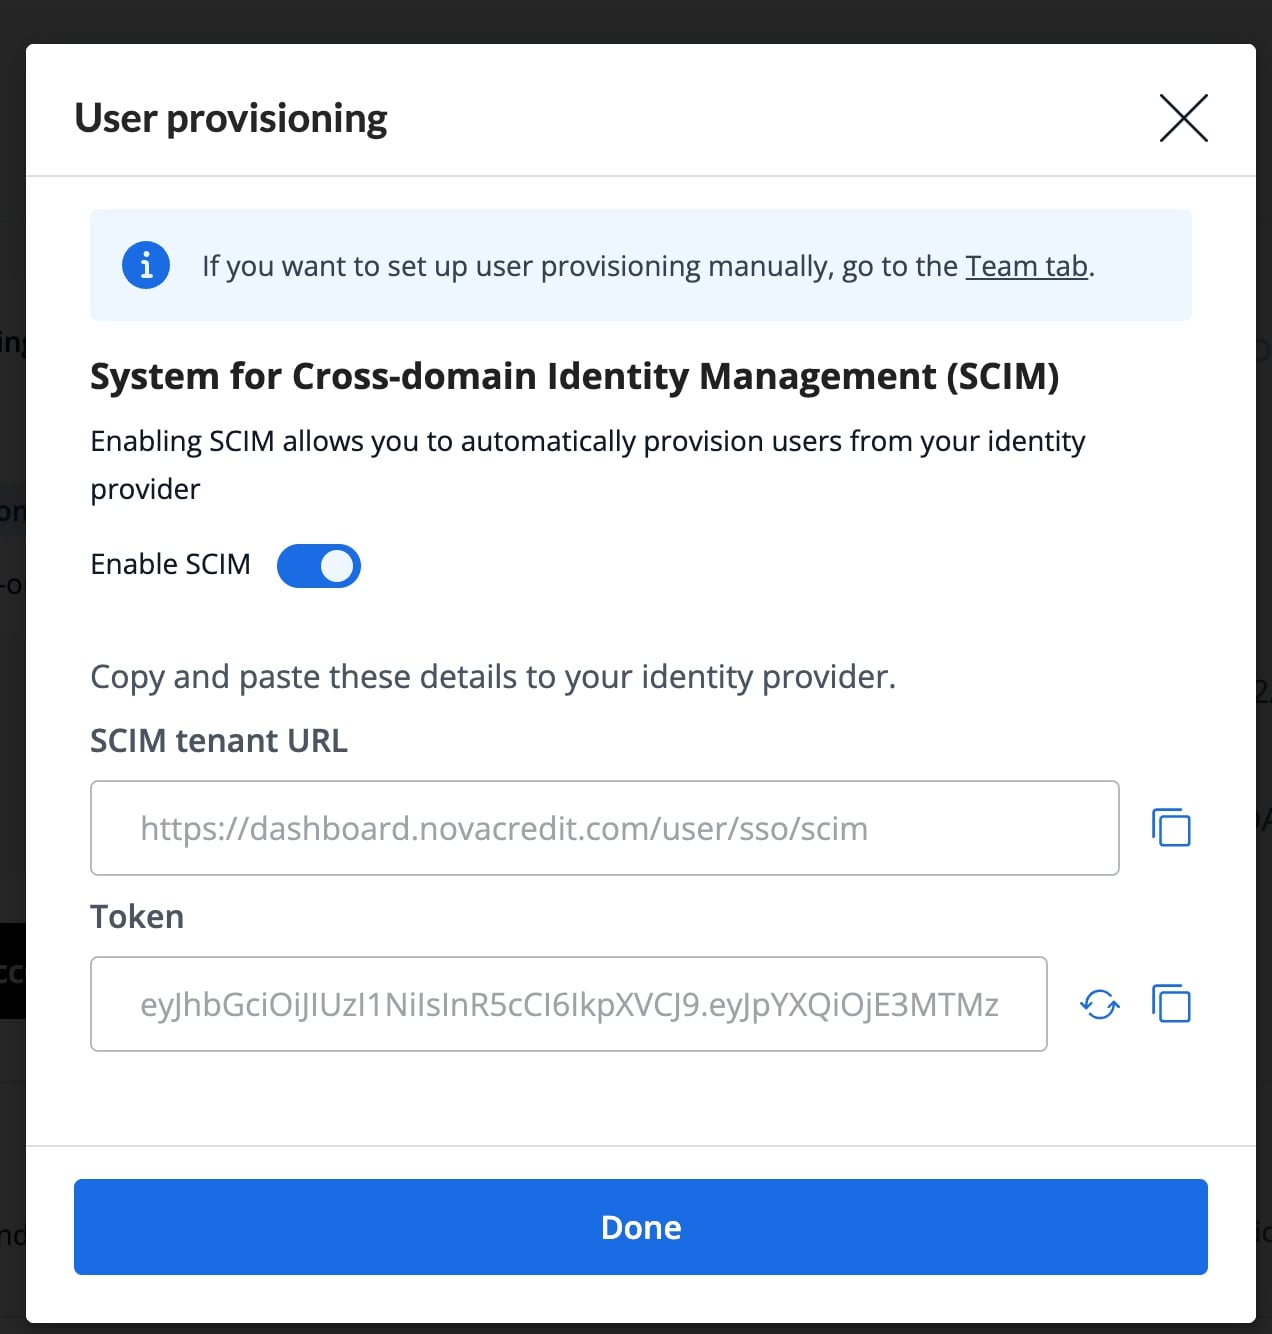This screenshot has width=1272, height=1334.
Task: Click the word "provider" below the description
Action: [145, 489]
